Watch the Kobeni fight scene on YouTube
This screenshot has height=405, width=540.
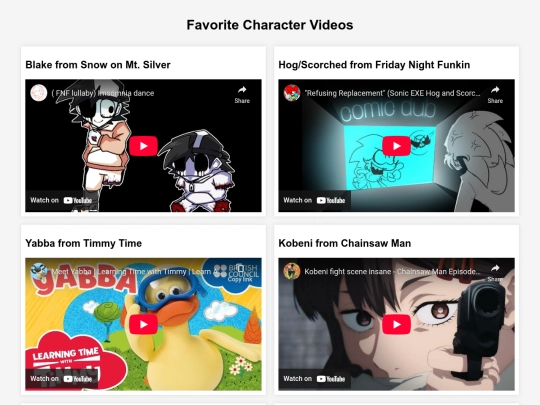tap(314, 379)
